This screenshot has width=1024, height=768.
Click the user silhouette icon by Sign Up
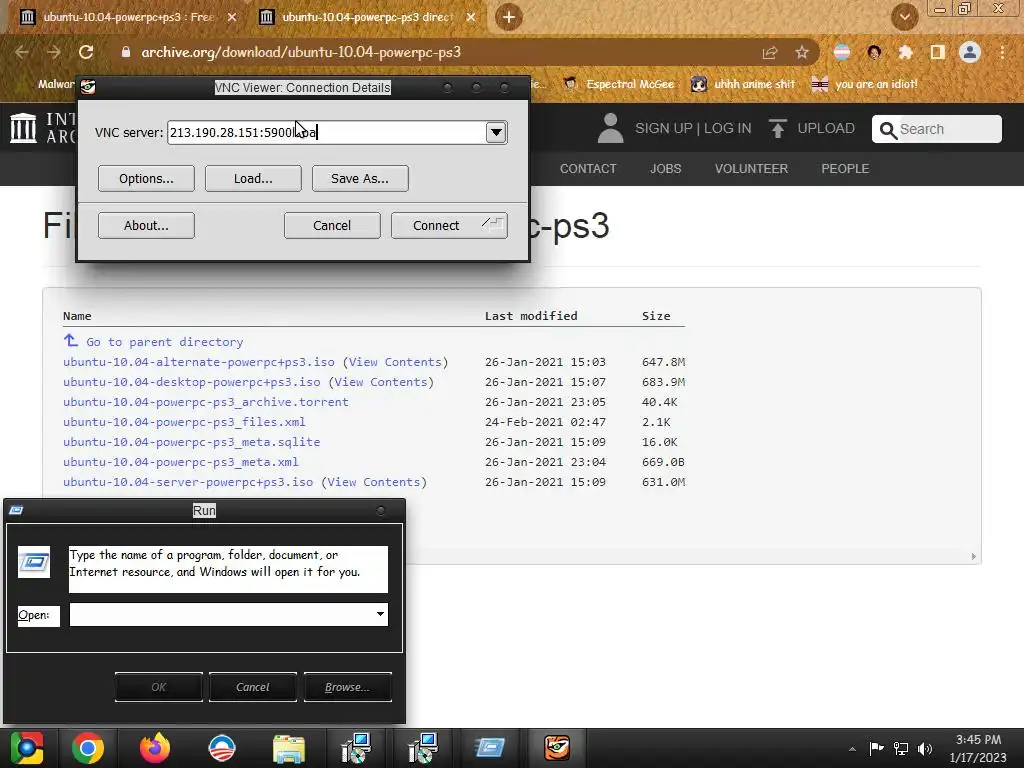611,128
